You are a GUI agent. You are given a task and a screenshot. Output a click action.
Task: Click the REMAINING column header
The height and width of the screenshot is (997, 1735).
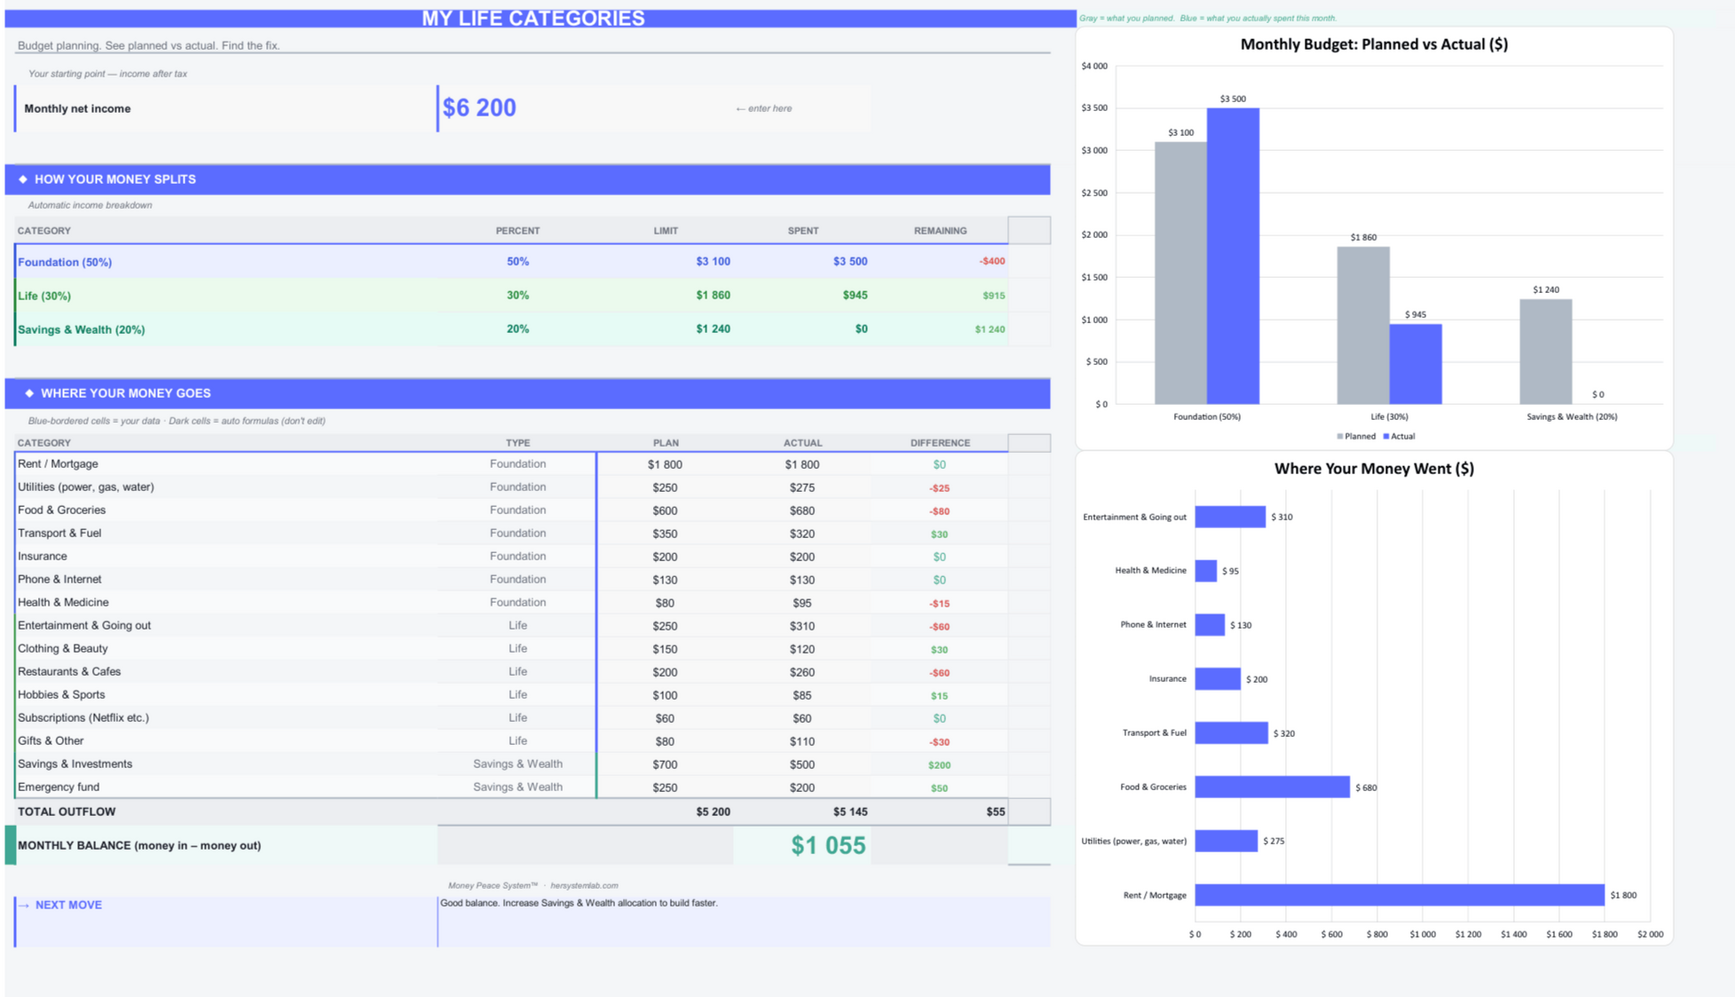click(x=940, y=231)
